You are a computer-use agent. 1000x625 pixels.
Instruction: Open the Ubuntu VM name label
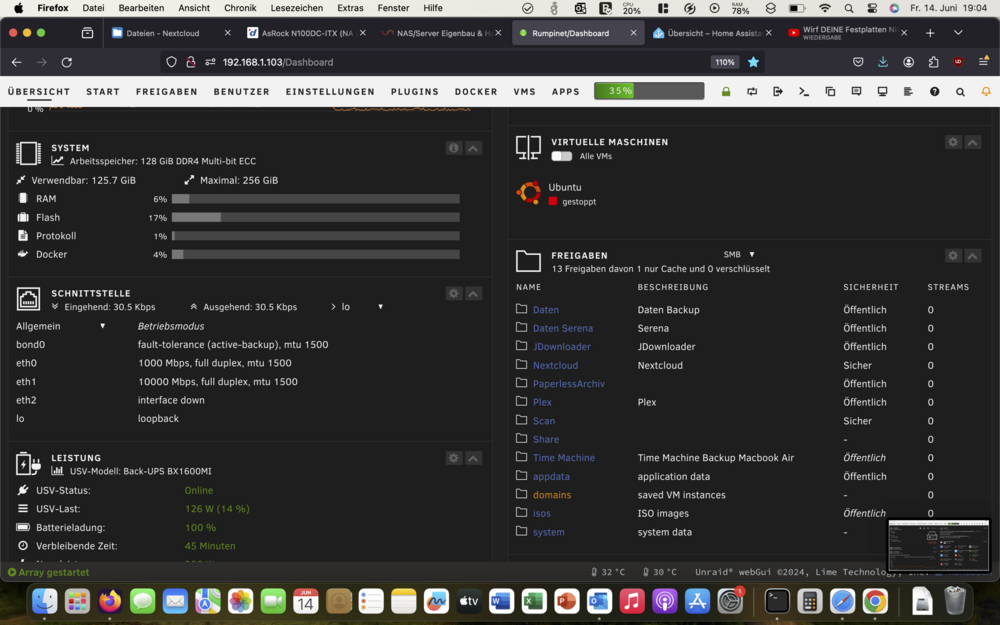565,188
